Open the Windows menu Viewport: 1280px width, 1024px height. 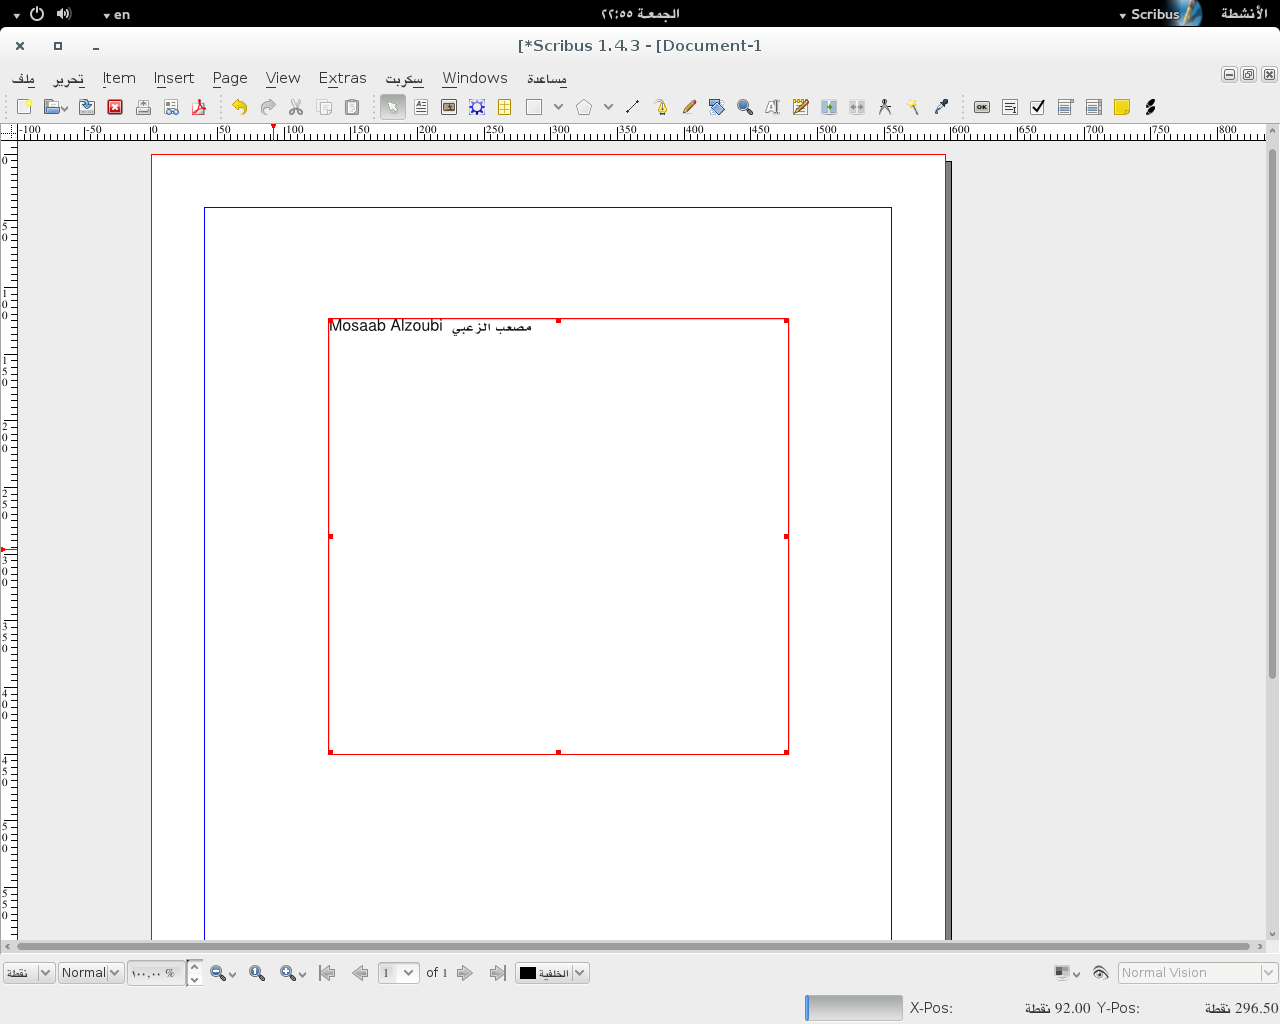[x=475, y=78]
